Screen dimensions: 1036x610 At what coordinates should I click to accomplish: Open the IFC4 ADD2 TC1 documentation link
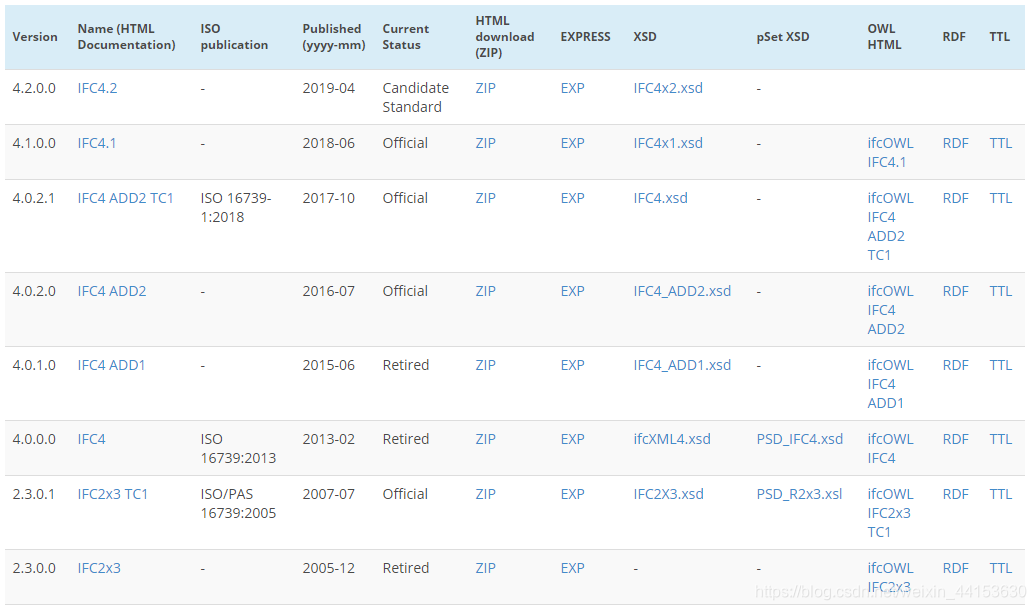[x=125, y=198]
